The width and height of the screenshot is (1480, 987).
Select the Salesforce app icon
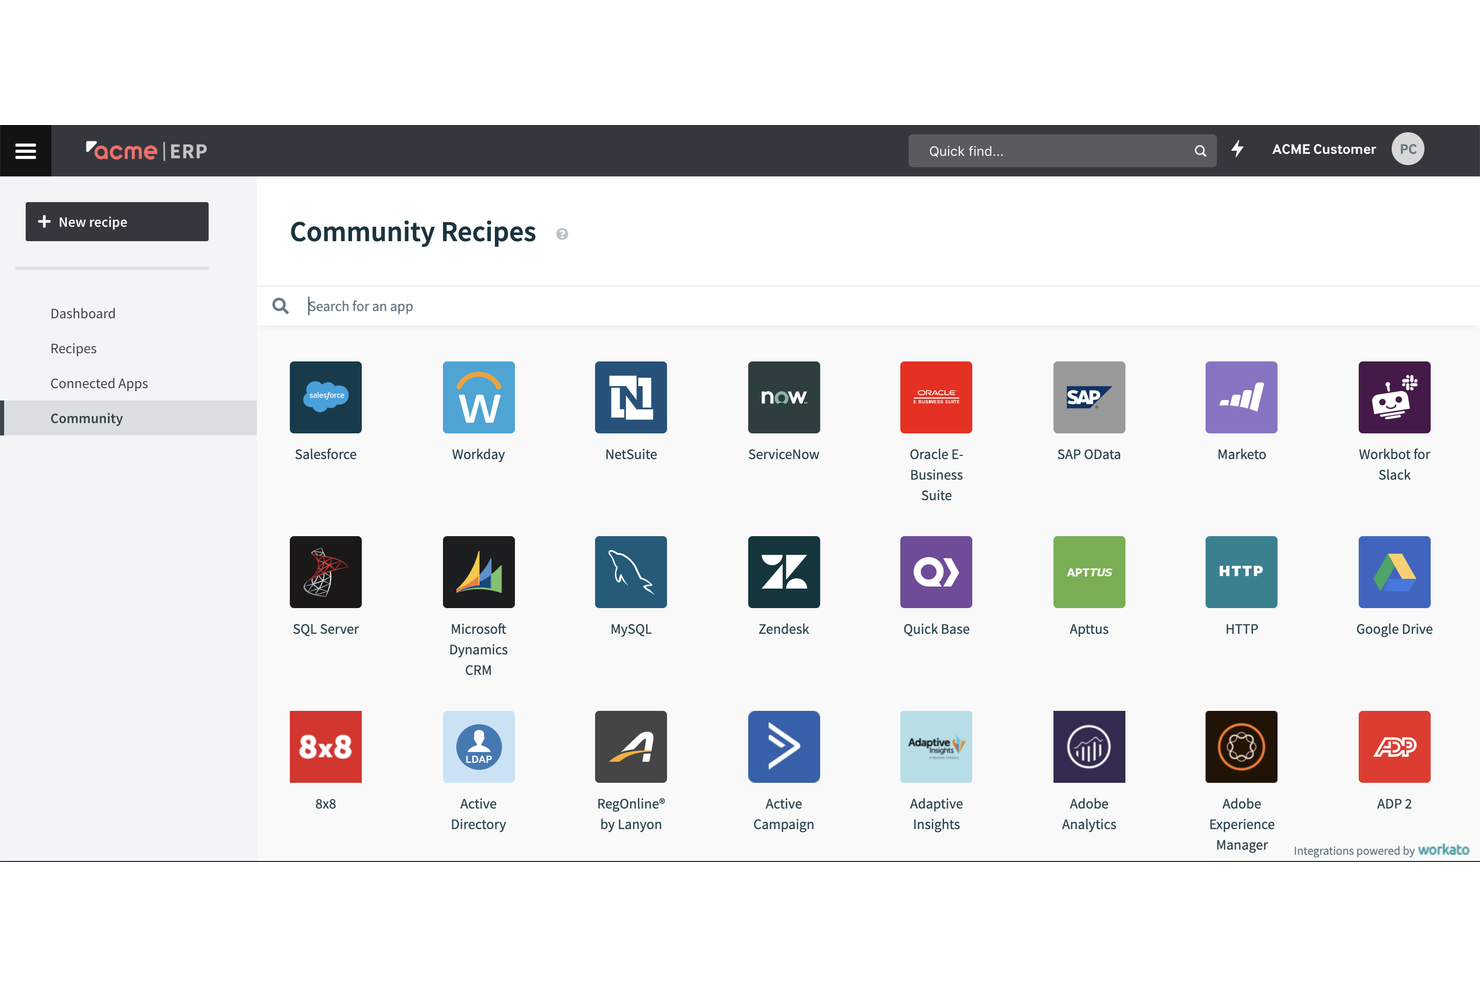tap(325, 397)
